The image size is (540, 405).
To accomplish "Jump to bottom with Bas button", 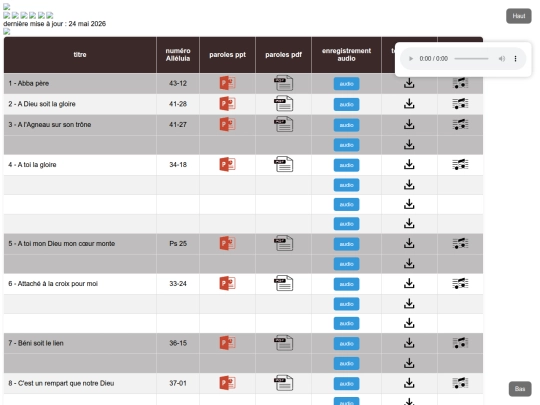I will [520, 389].
